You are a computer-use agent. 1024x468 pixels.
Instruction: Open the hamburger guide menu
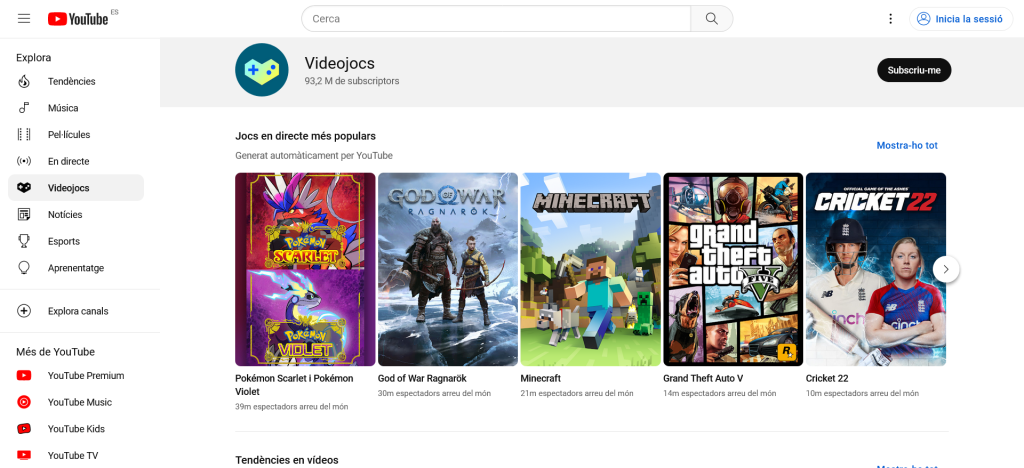click(x=24, y=19)
